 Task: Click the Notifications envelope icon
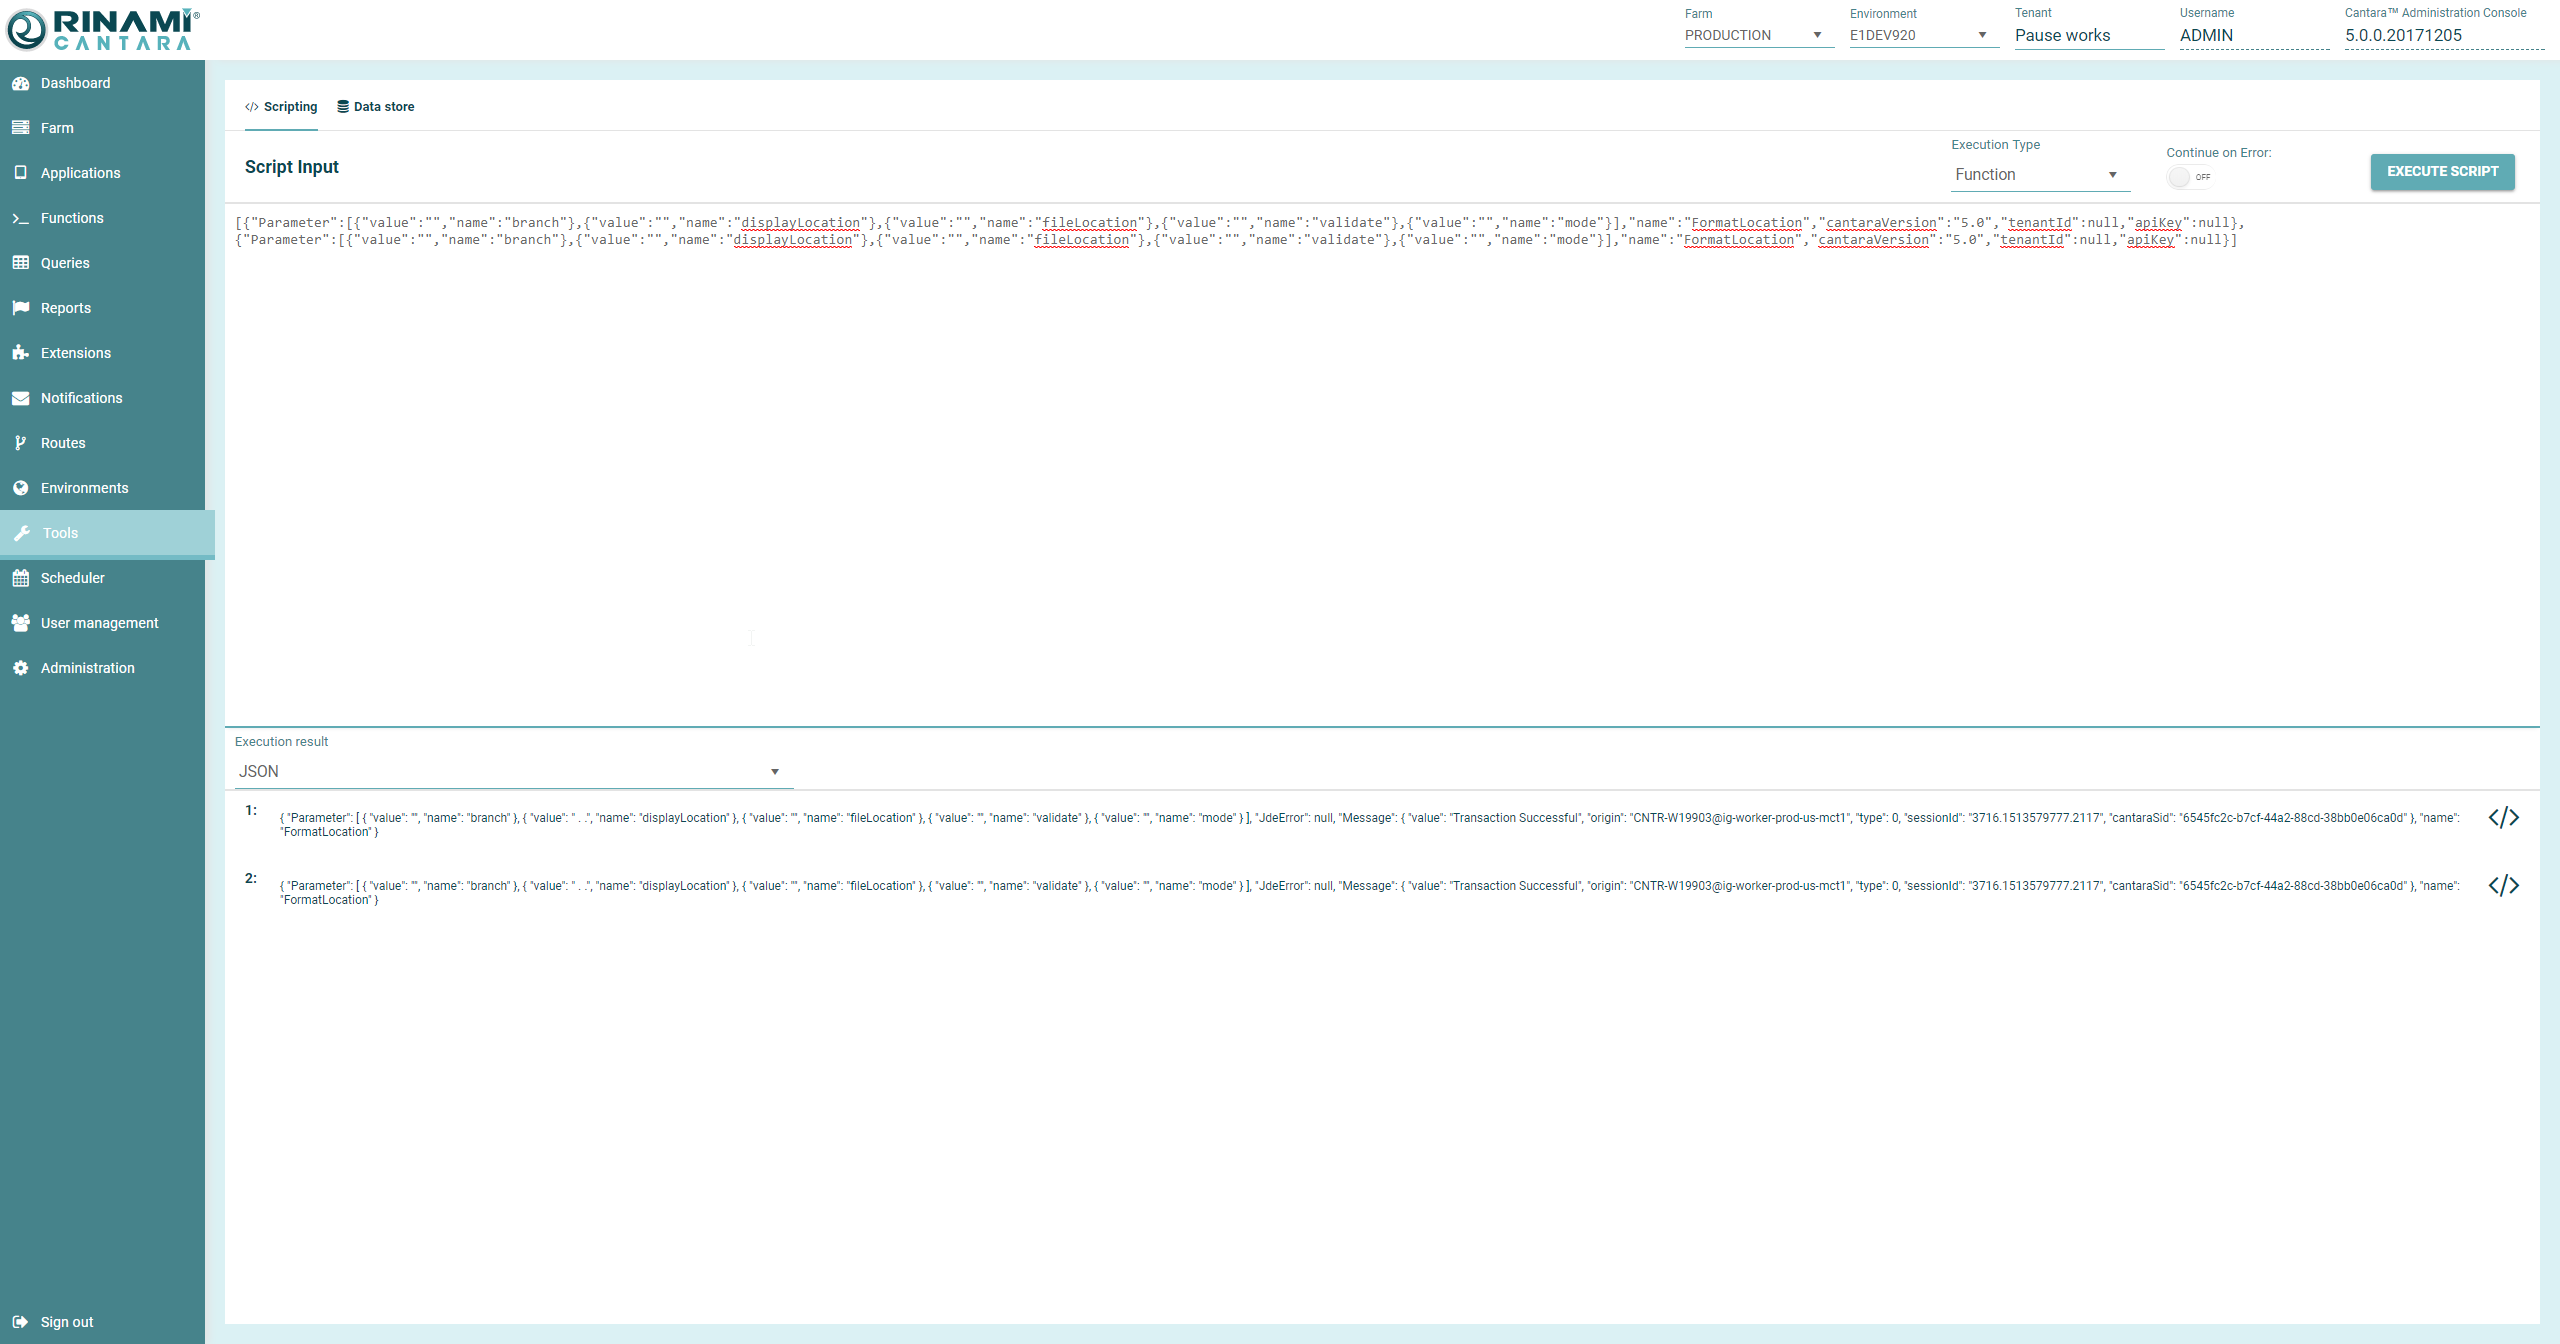(20, 398)
